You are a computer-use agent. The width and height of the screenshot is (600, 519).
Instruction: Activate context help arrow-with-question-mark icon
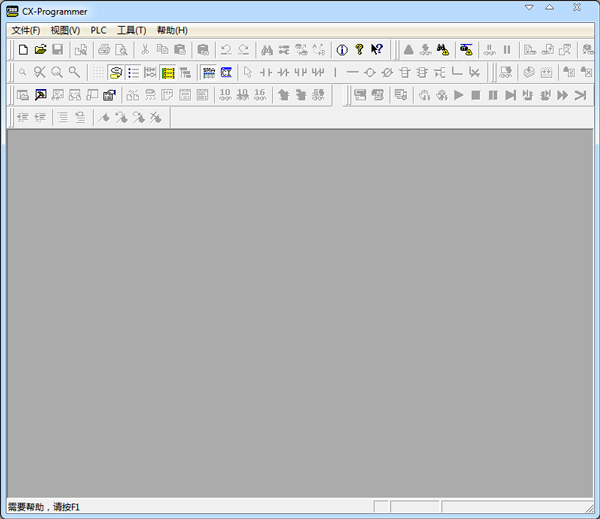pos(377,50)
